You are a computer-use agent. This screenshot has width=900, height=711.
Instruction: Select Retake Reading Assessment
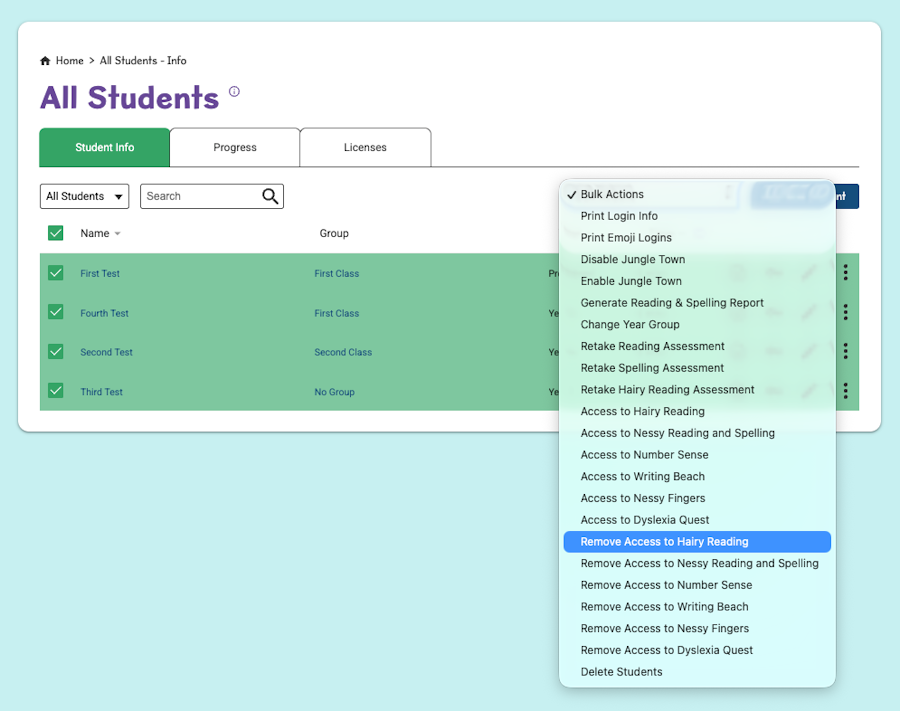click(x=697, y=346)
